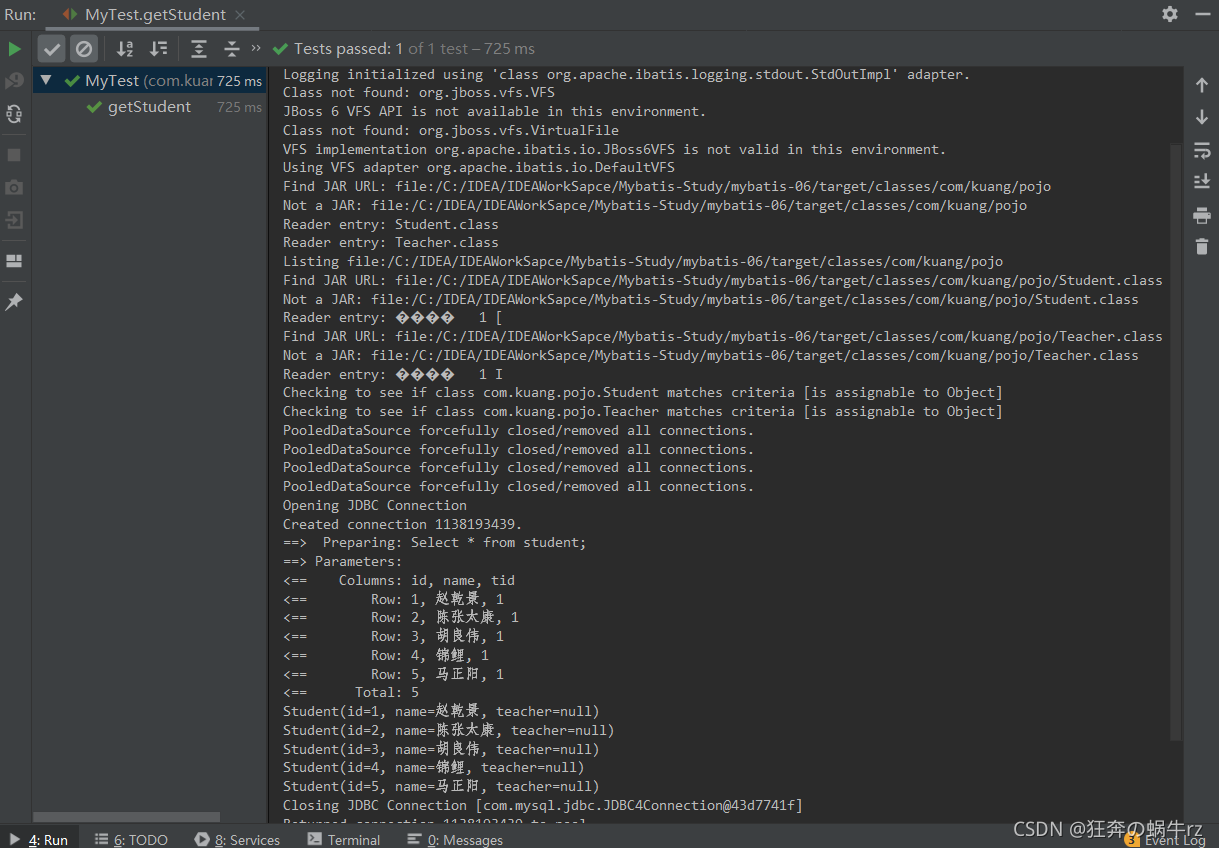Viewport: 1219px width, 848px height.
Task: Sort tests alphabetically
Action: tap(125, 48)
